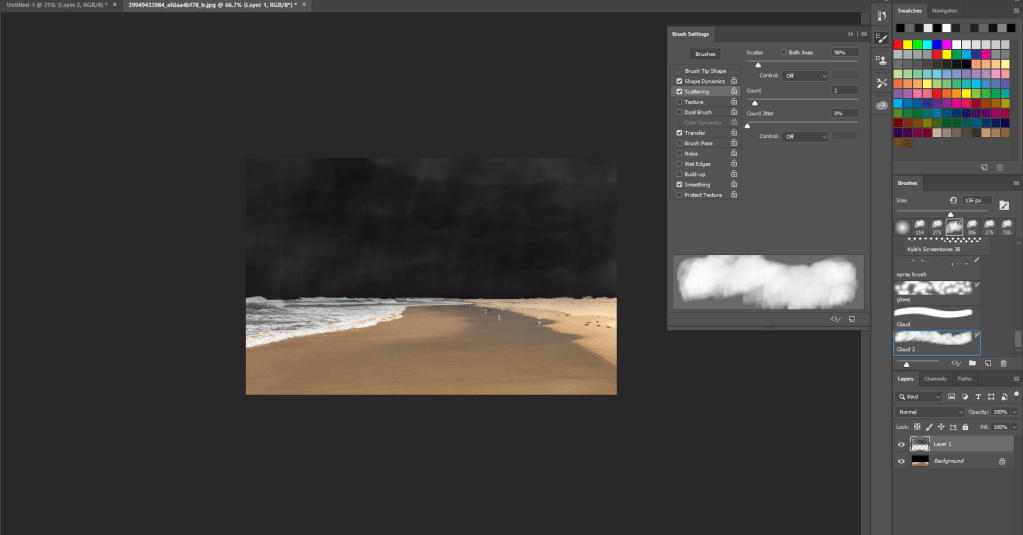Filter layers by type (T) icon

coord(977,397)
